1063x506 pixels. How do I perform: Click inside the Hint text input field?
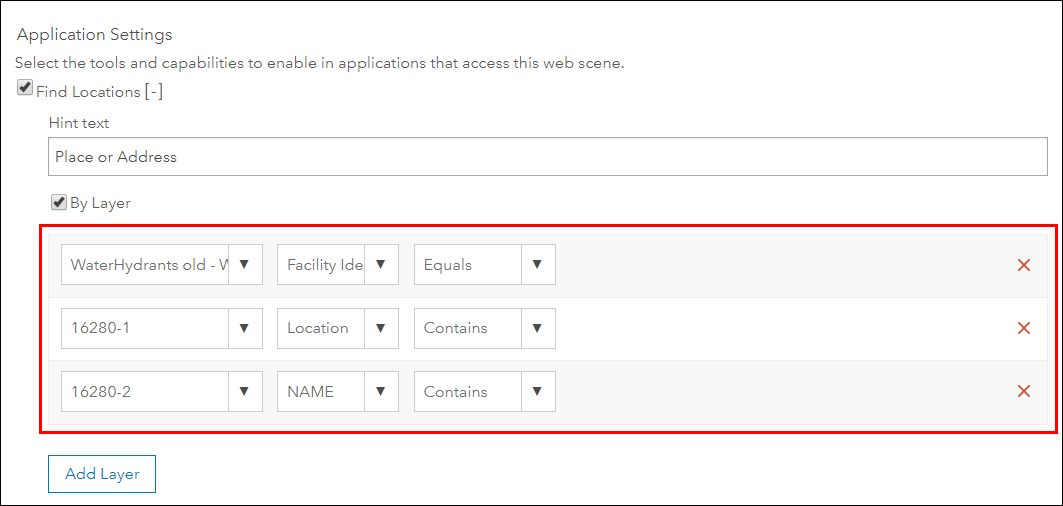[548, 157]
